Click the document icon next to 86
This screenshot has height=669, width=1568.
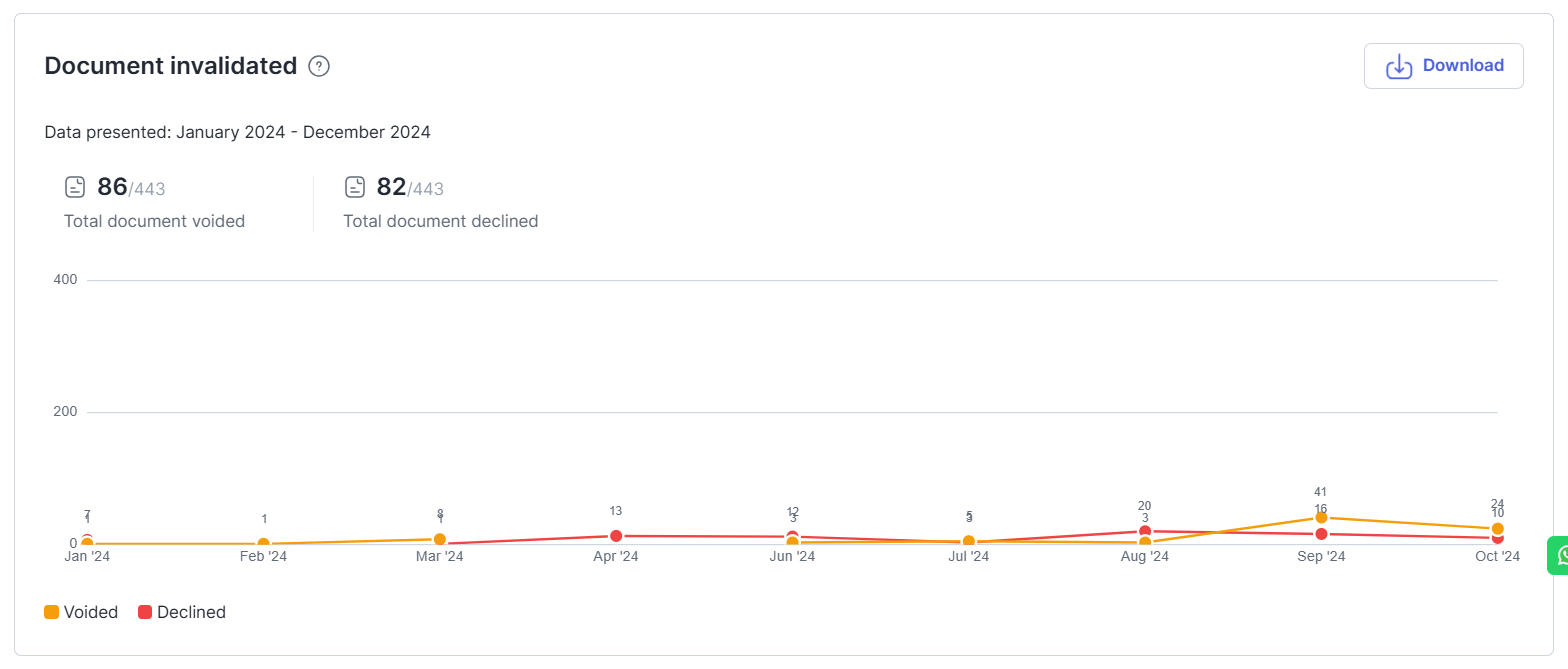click(x=75, y=187)
